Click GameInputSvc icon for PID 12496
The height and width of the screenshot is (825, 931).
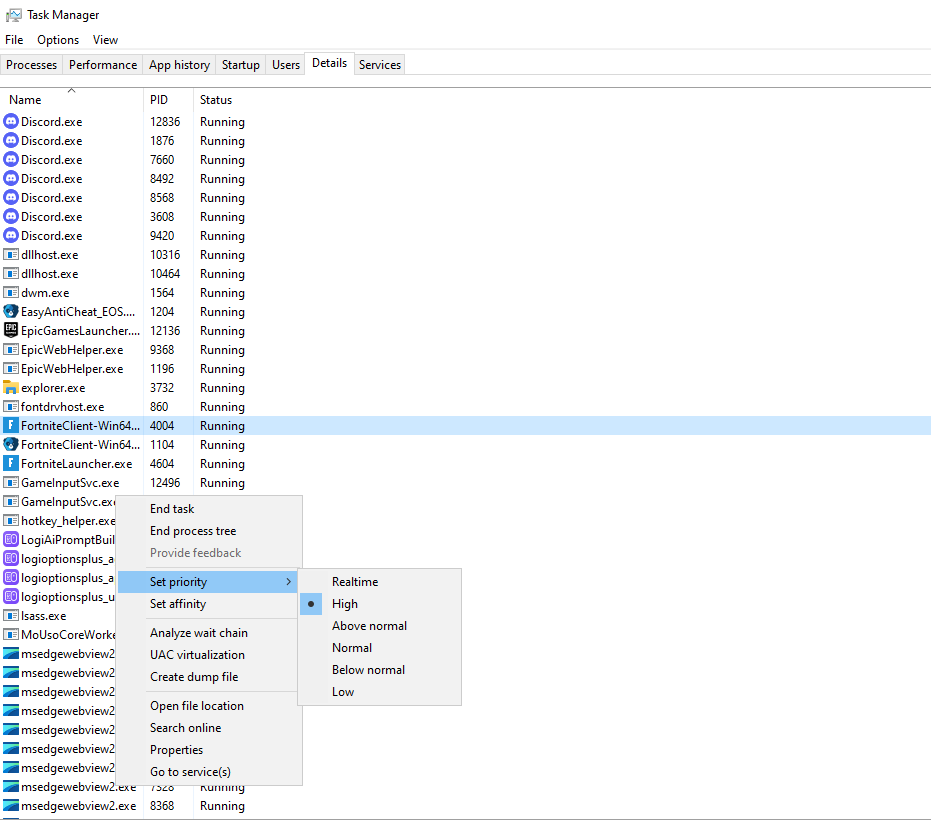11,483
